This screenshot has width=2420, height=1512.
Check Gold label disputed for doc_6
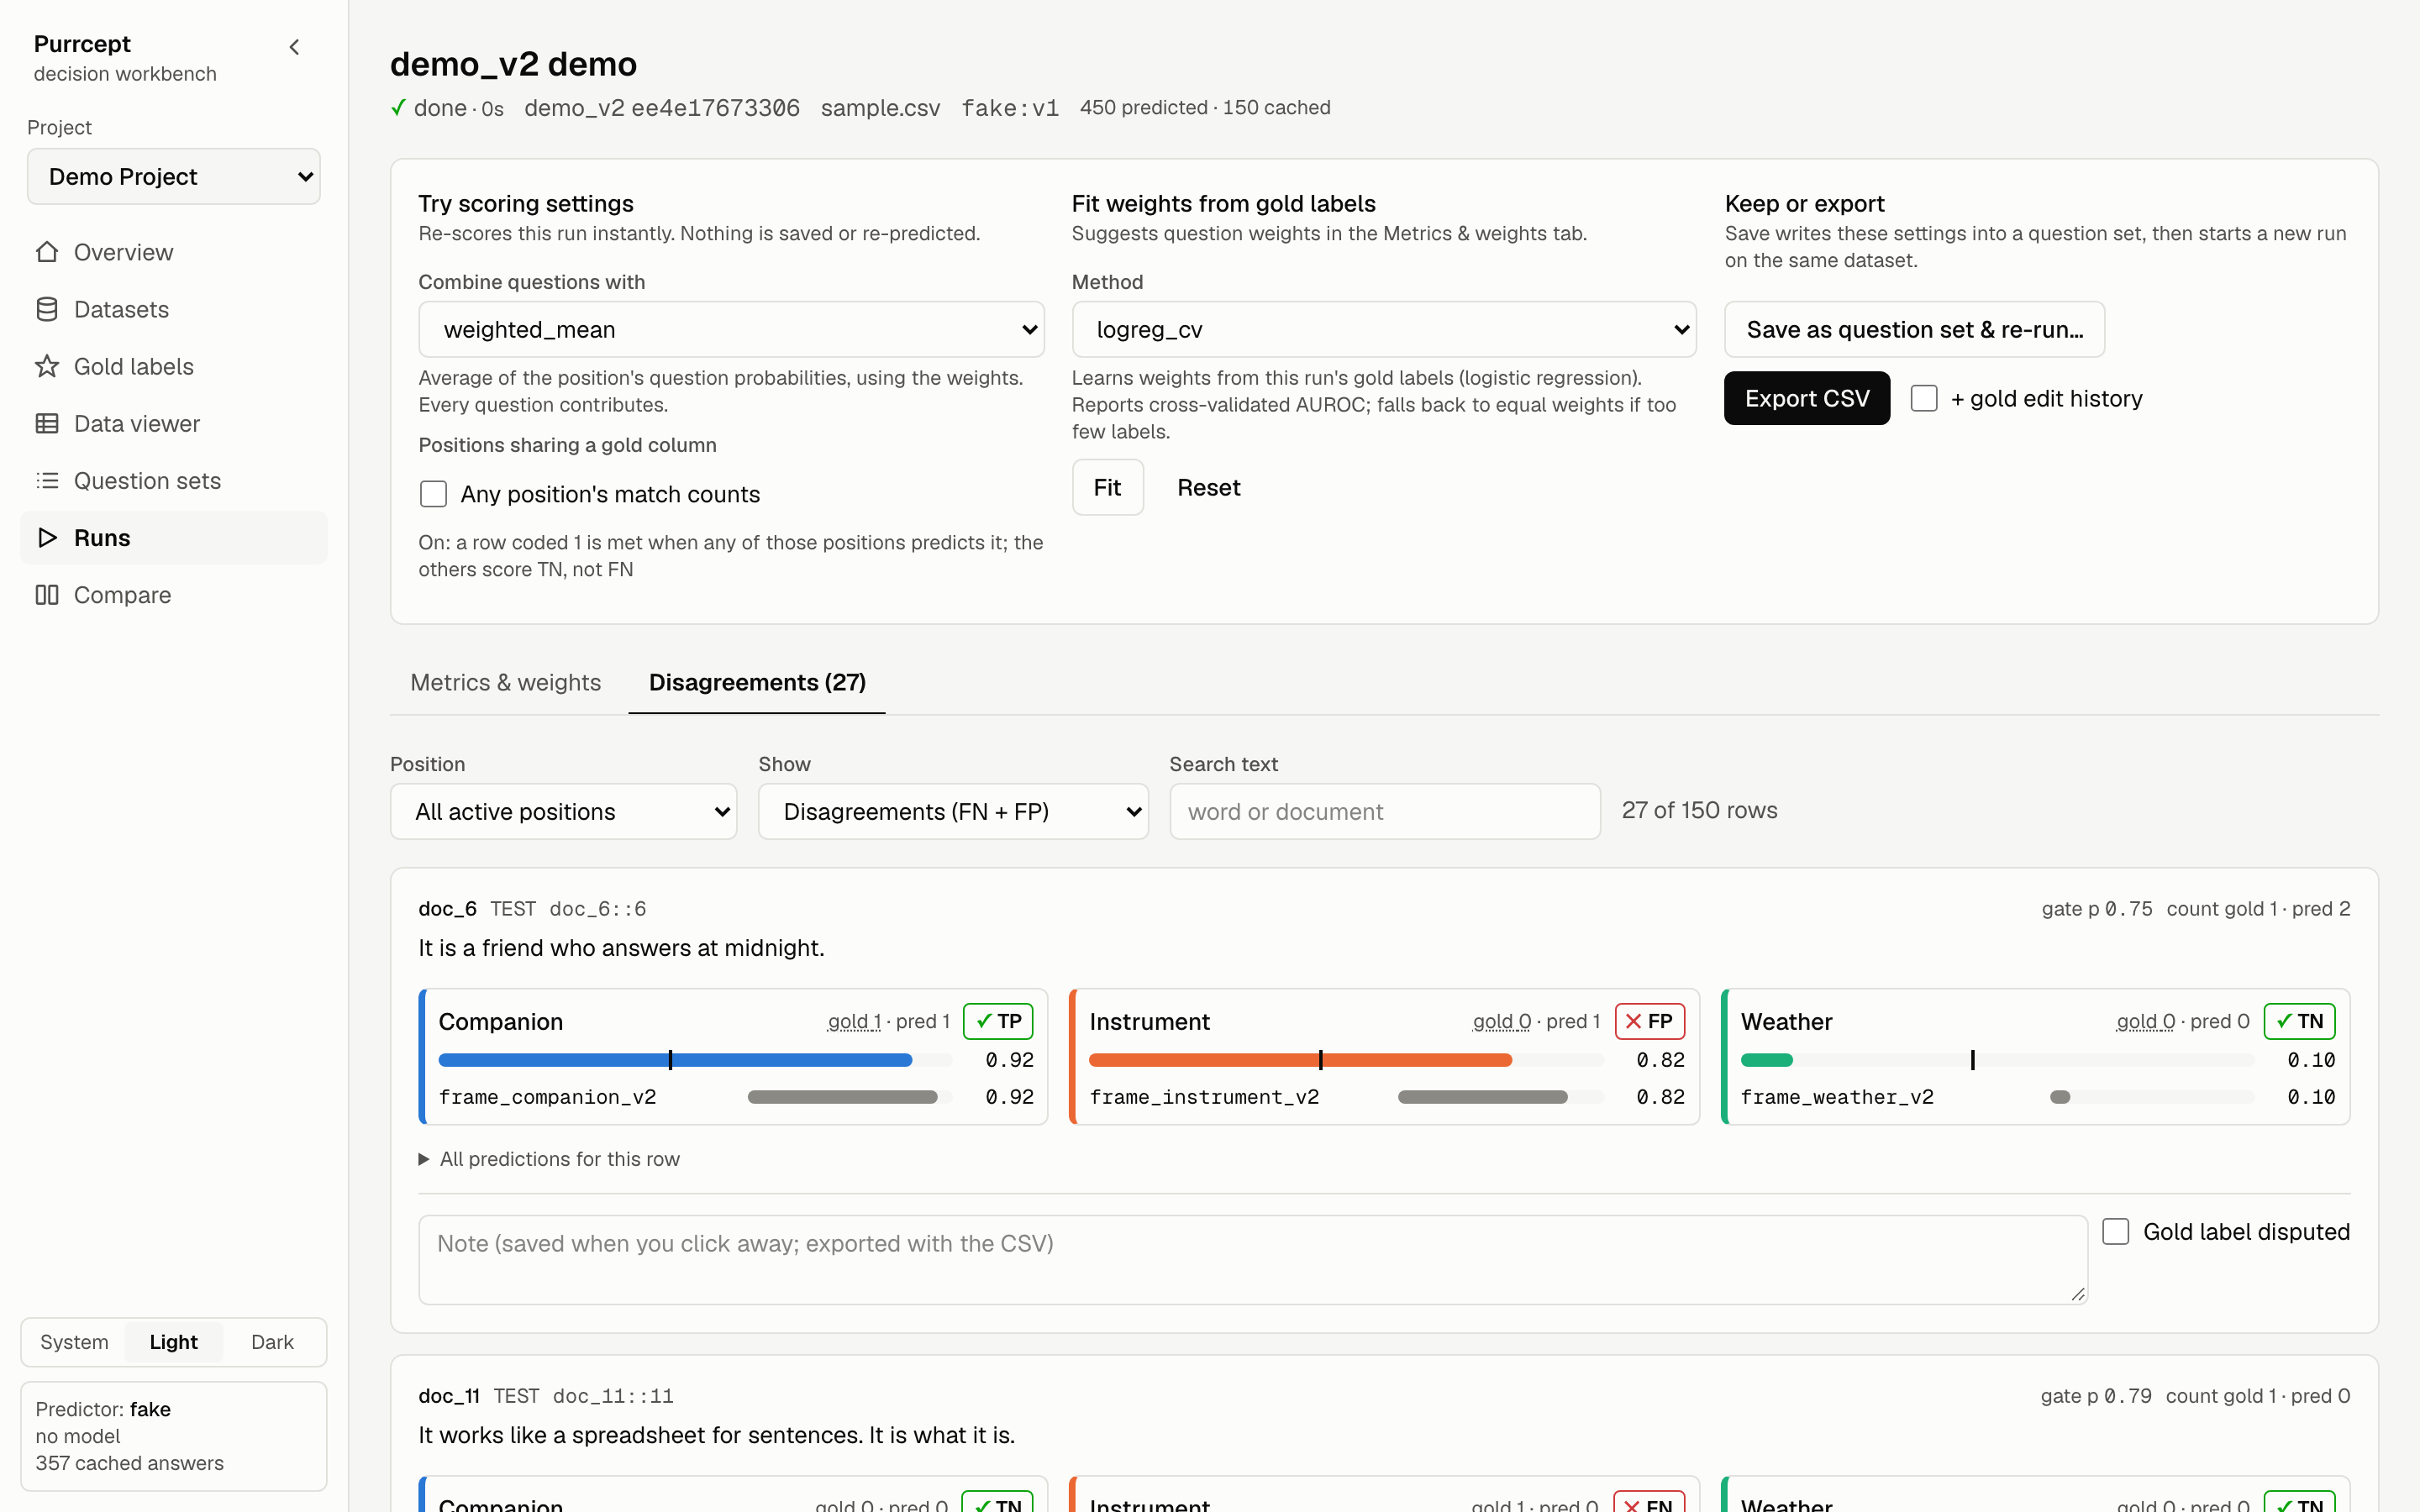click(2115, 1231)
